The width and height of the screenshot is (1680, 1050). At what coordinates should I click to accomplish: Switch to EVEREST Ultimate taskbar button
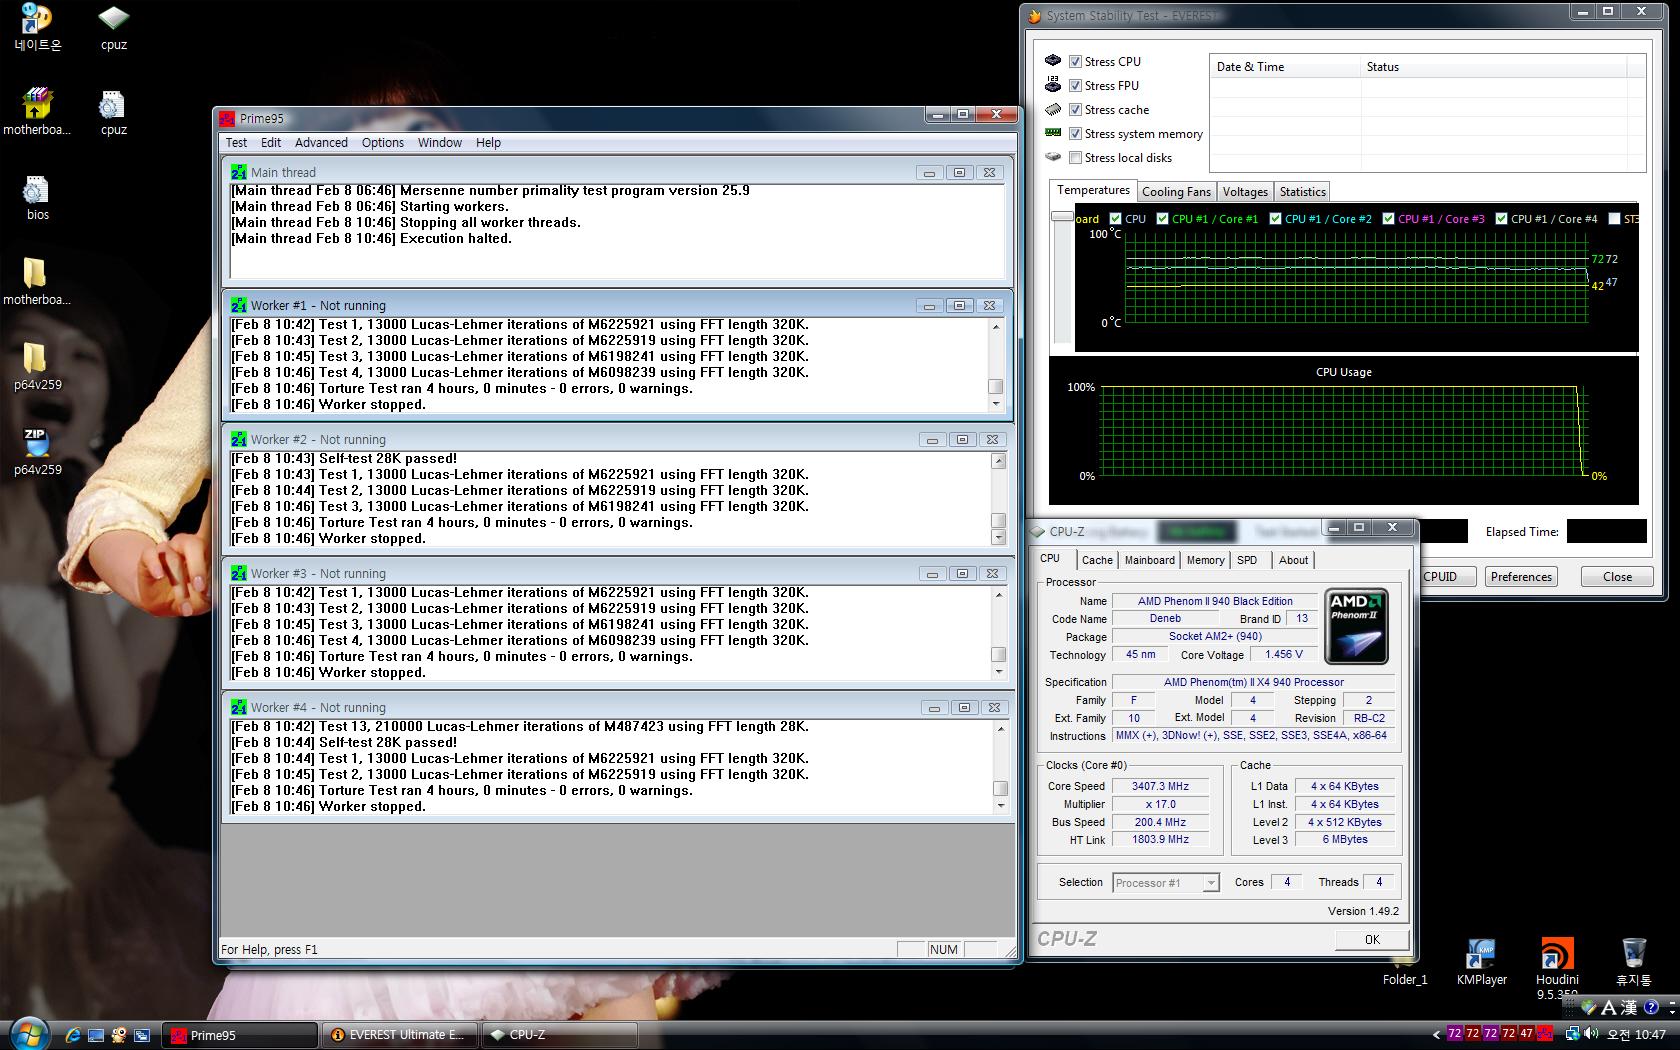pyautogui.click(x=400, y=1035)
